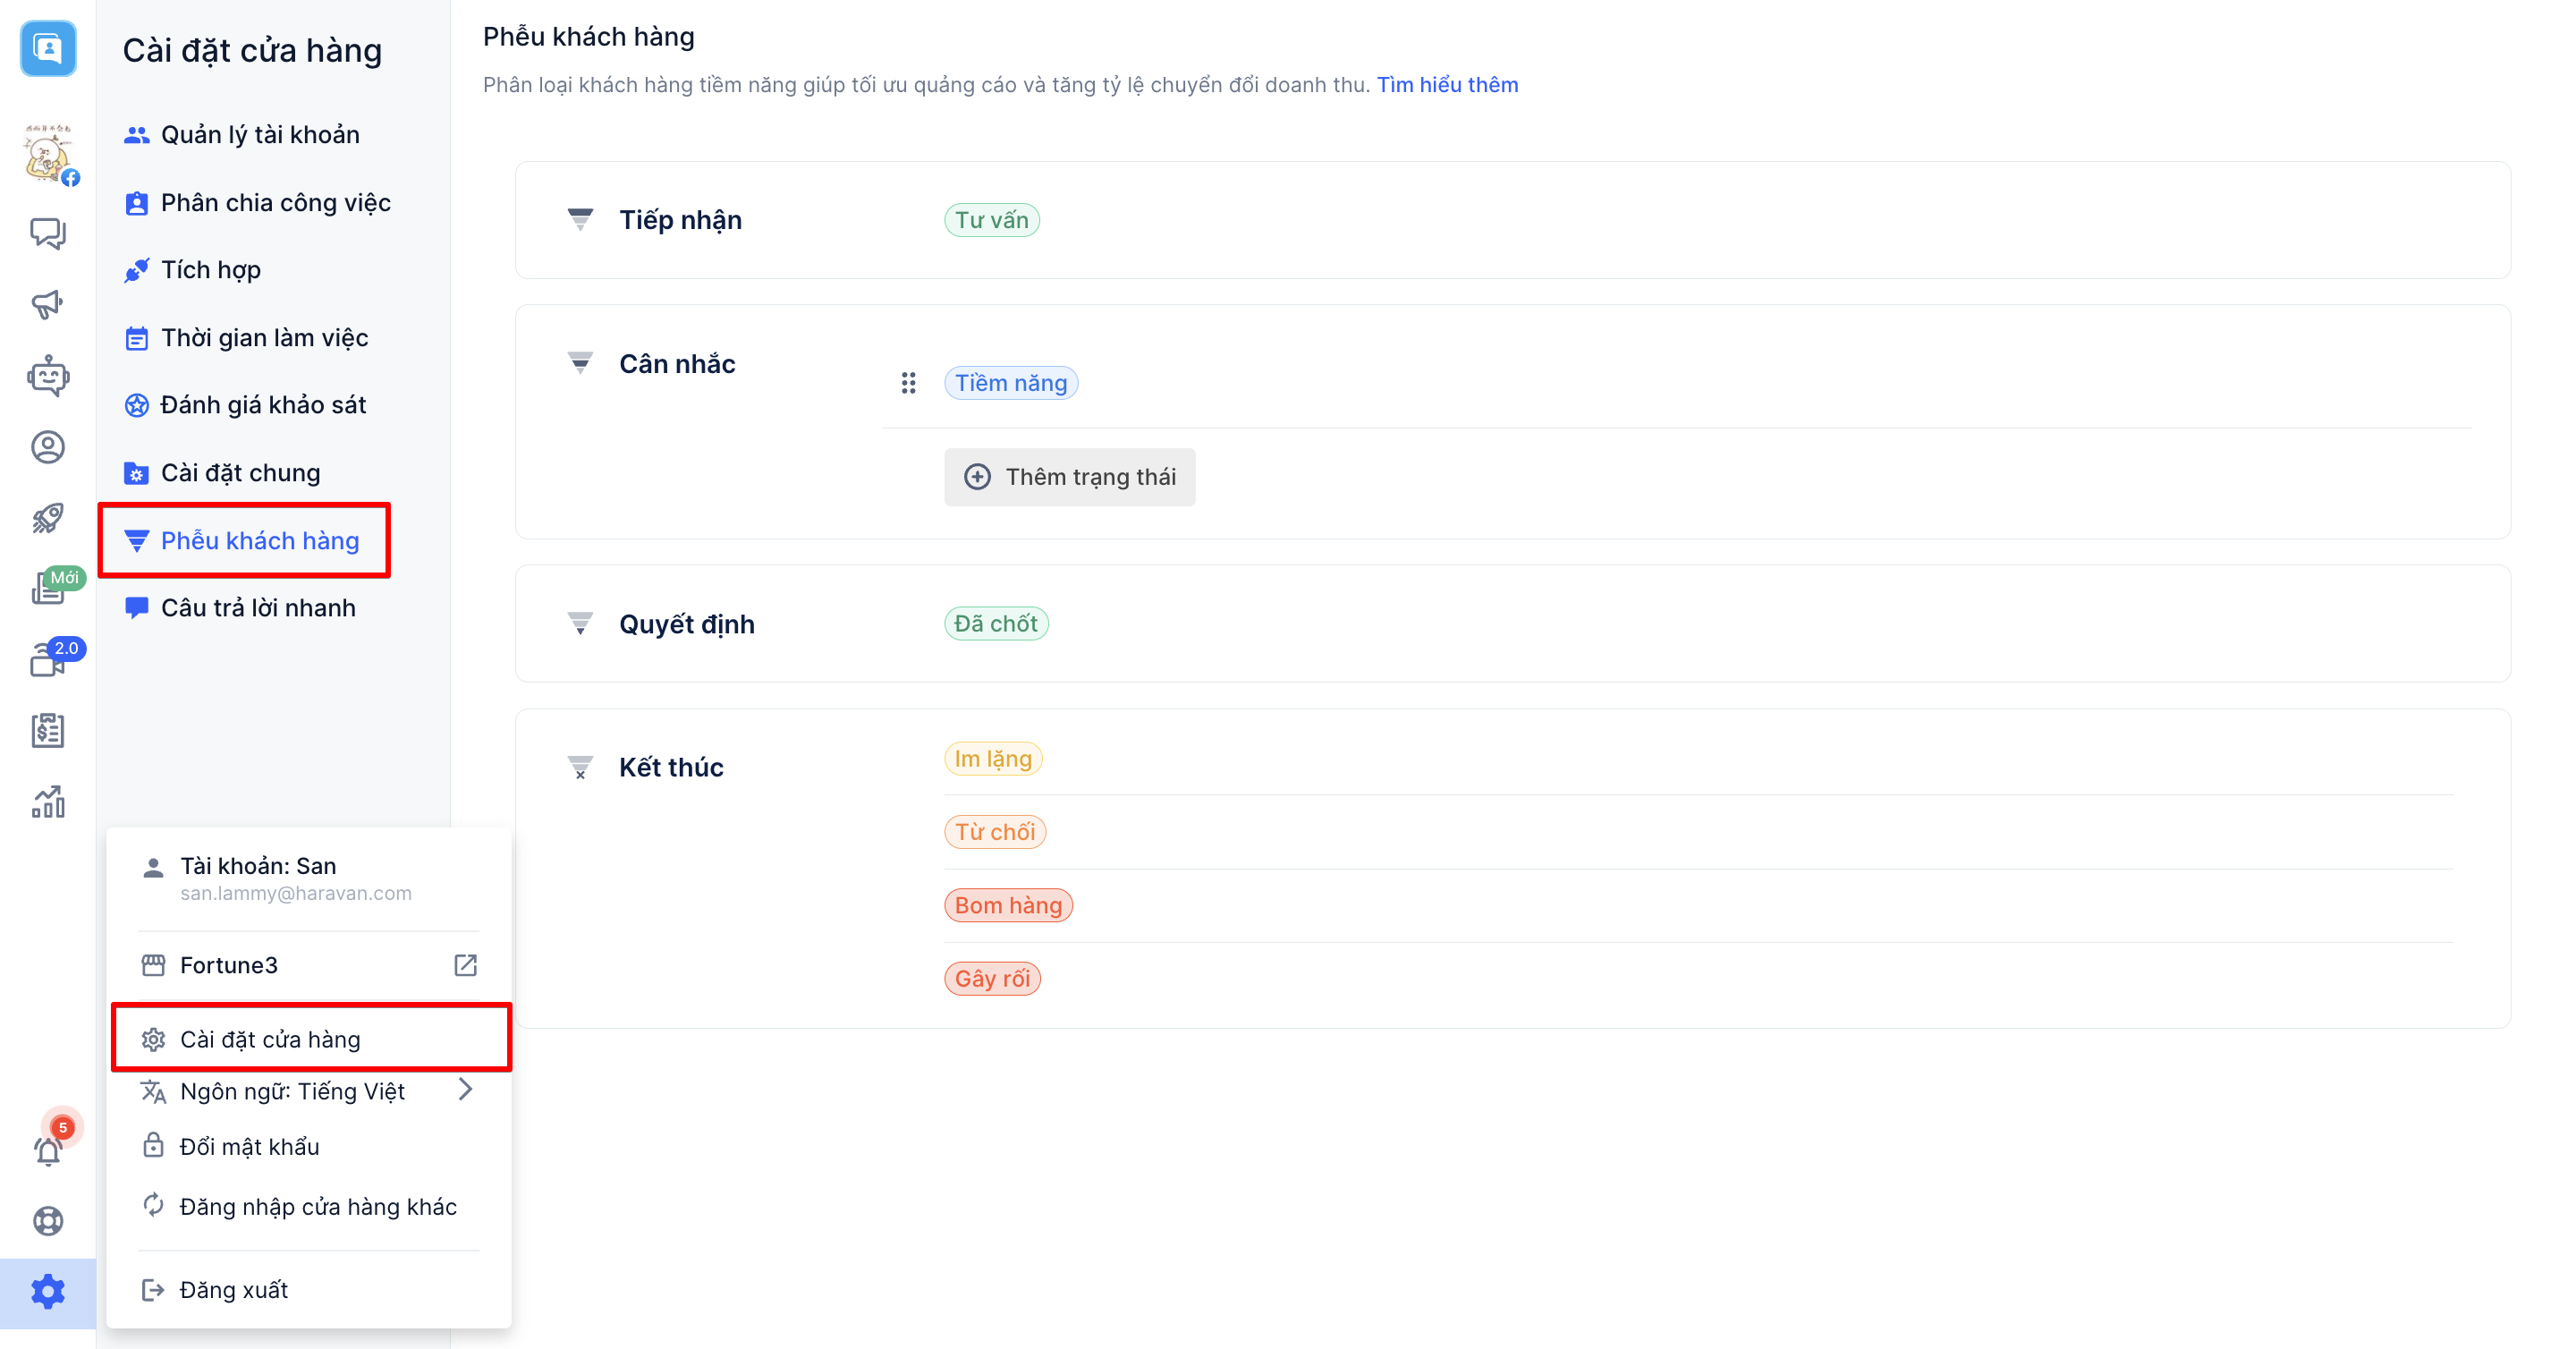The height and width of the screenshot is (1349, 2576).
Task: Click Đăng xuất in account menu
Action: [x=233, y=1290]
